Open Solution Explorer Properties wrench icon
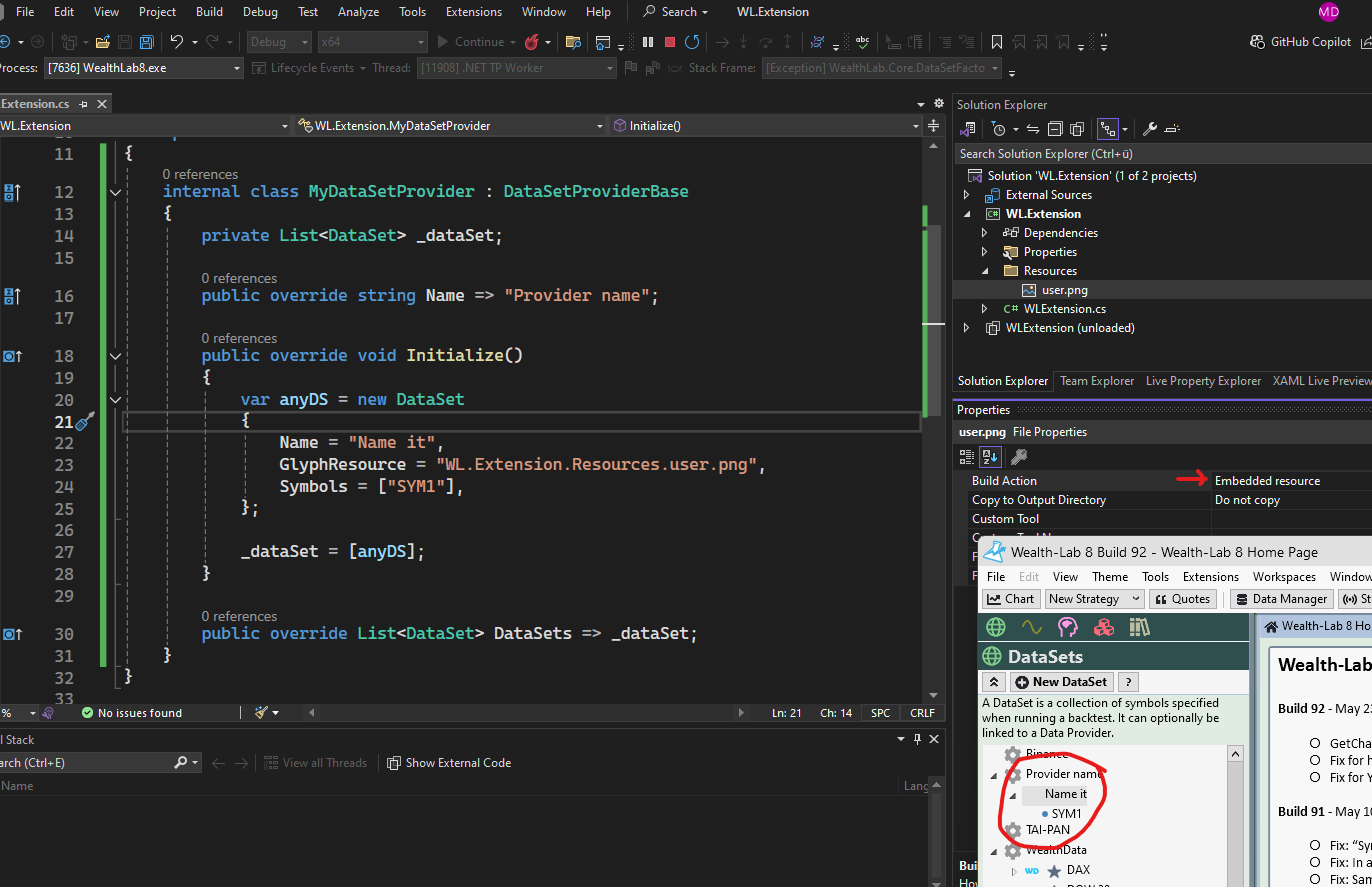Image resolution: width=1372 pixels, height=887 pixels. 1150,129
